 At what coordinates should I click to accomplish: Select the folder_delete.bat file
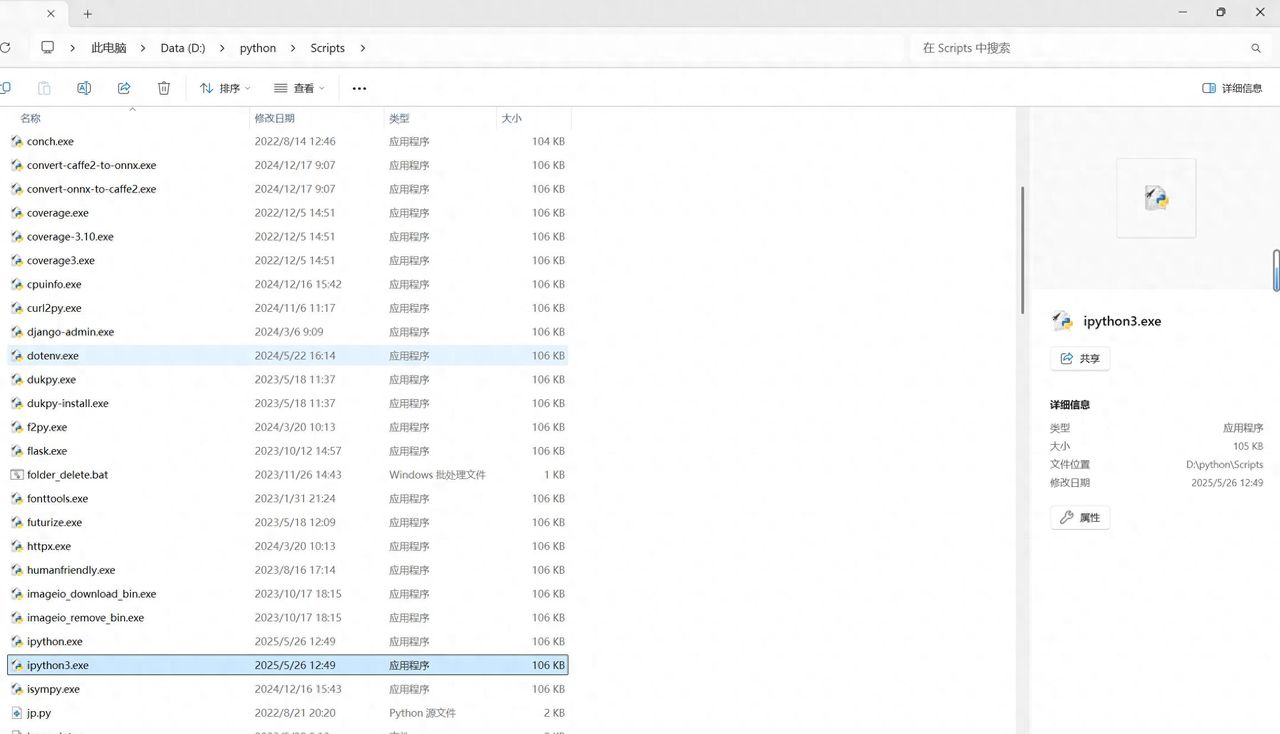tap(67, 475)
